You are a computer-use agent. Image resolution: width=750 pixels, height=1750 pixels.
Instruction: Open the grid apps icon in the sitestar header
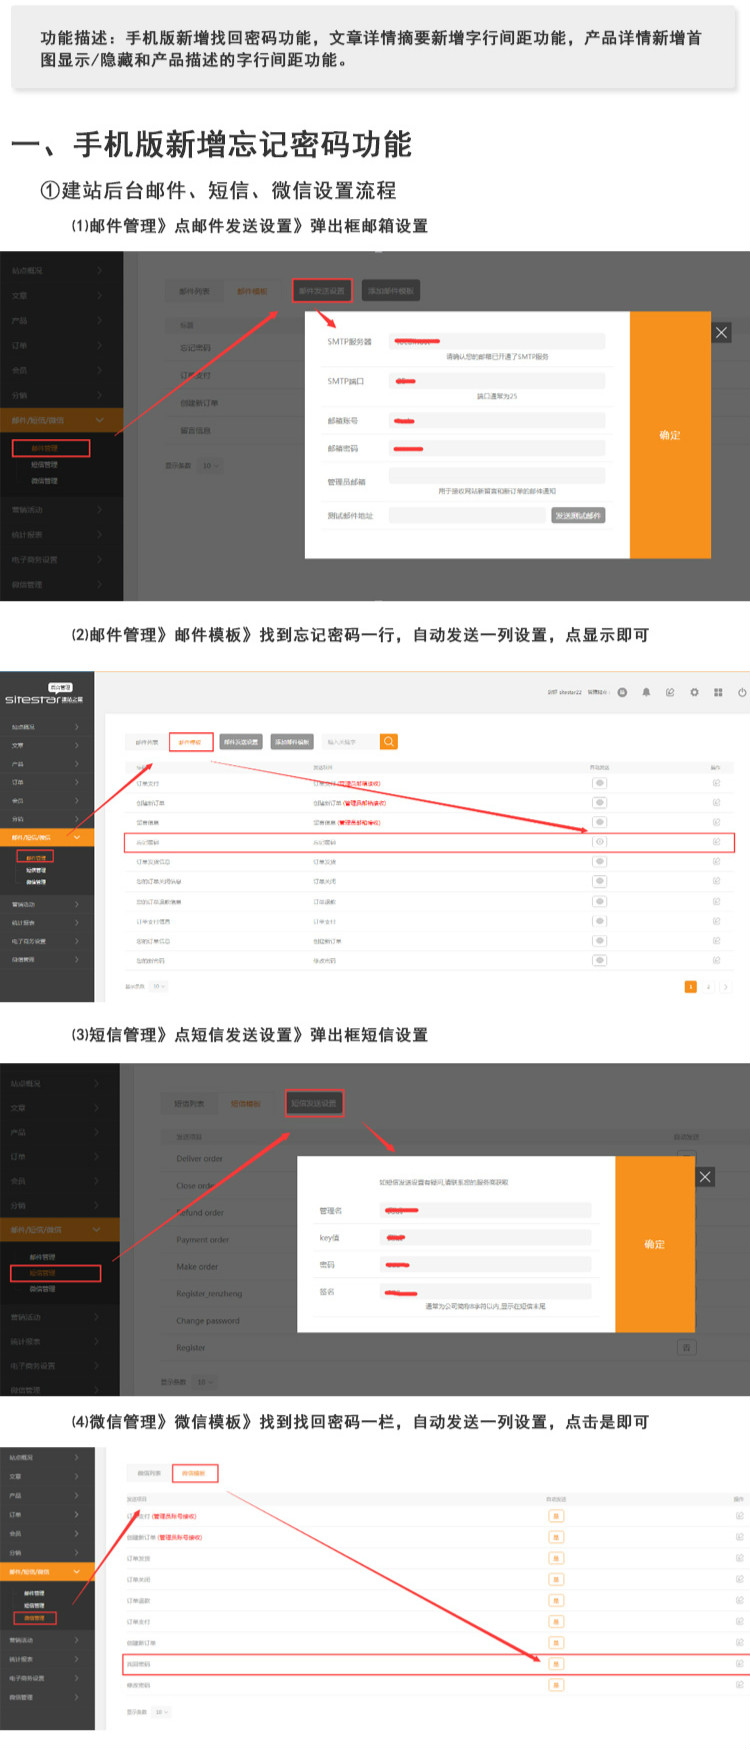coord(718,692)
